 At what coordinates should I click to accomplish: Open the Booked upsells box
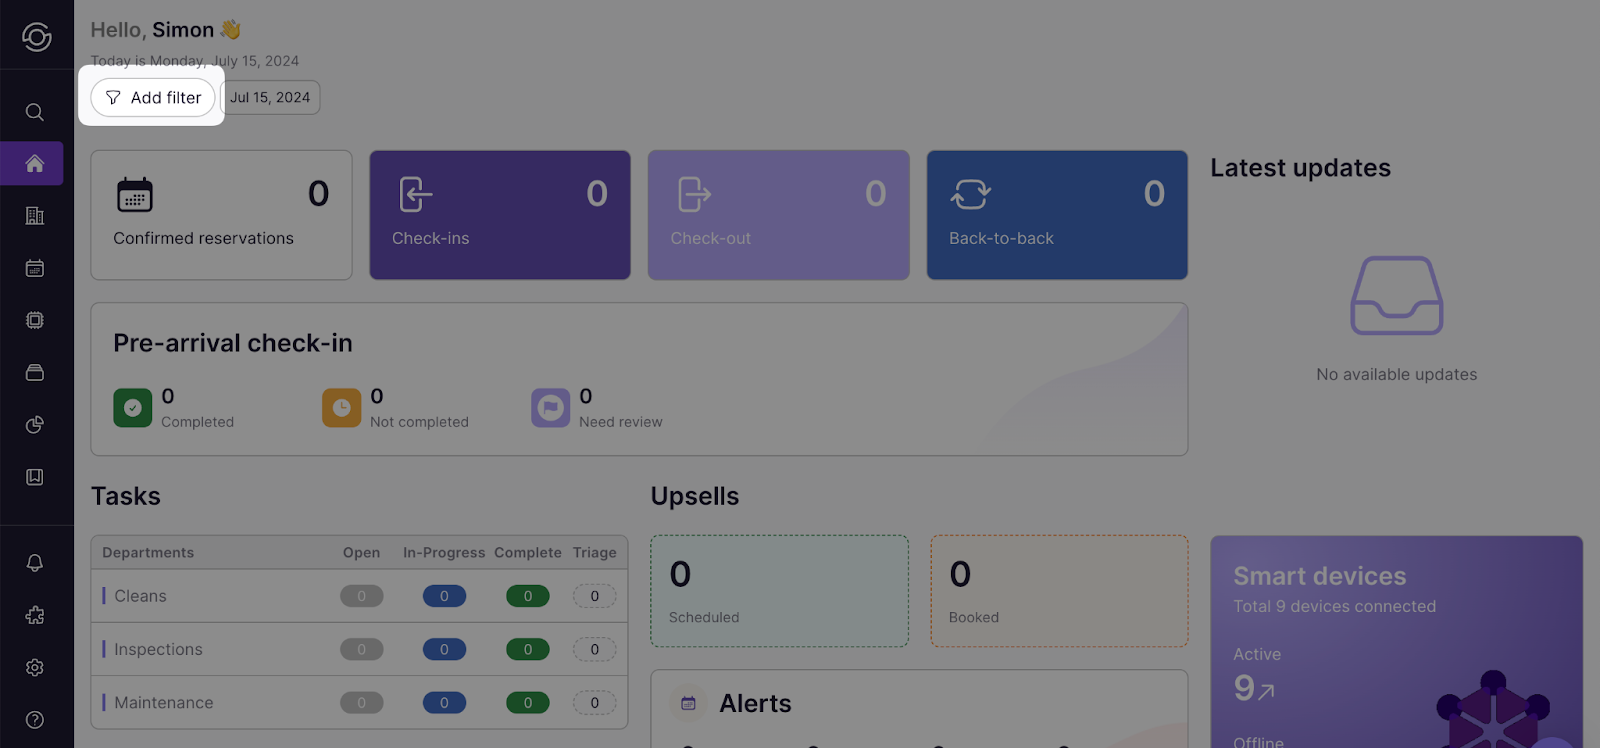[x=1059, y=591]
